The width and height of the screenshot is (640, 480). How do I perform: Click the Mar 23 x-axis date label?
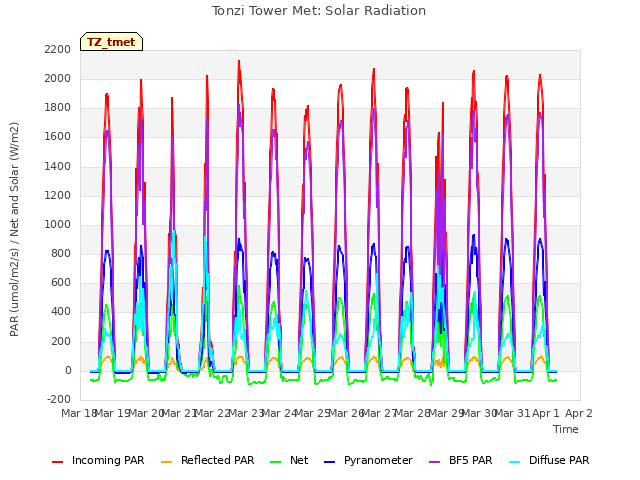(246, 413)
